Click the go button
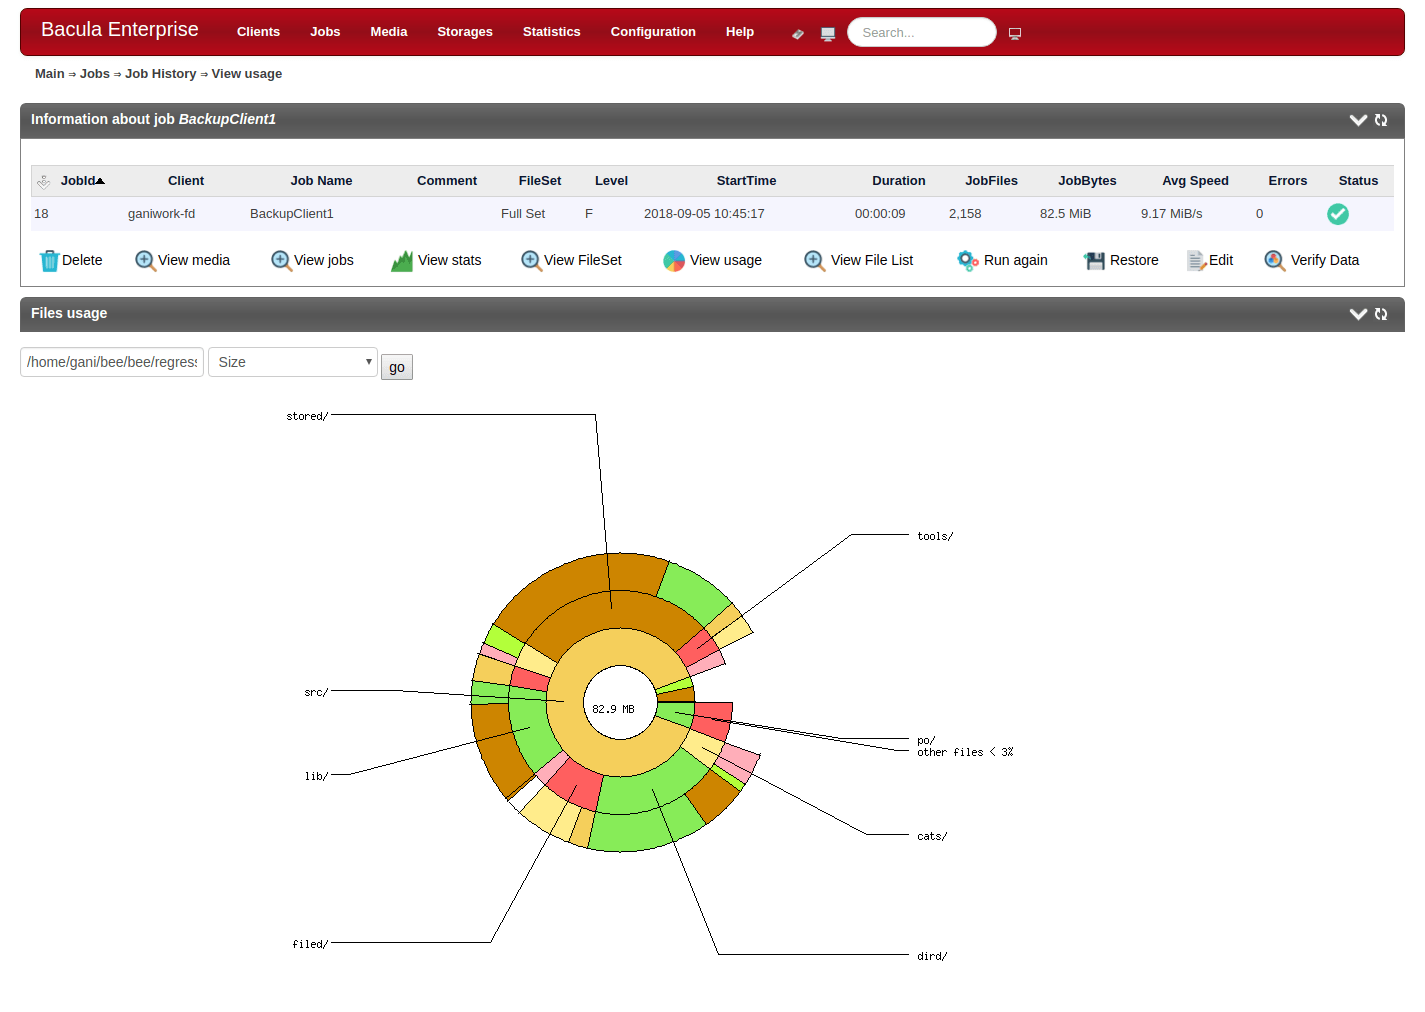Viewport: 1425px width, 1012px height. 397,367
